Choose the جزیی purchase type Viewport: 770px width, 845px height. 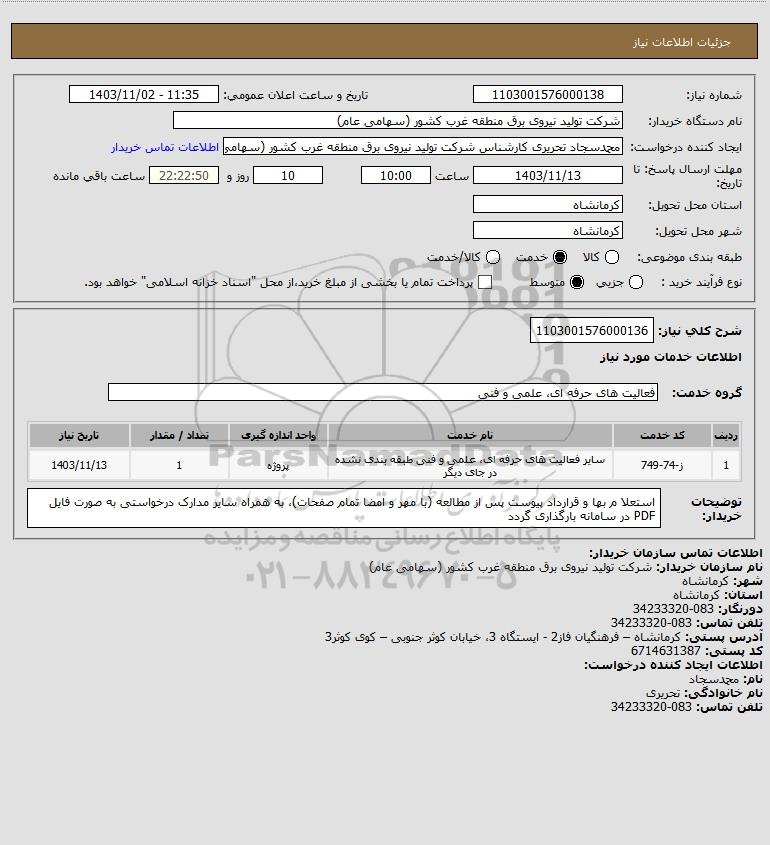636,282
